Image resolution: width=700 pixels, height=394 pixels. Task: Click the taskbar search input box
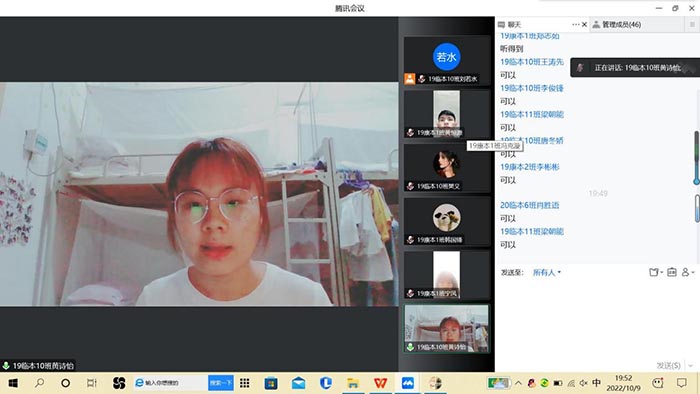click(171, 383)
